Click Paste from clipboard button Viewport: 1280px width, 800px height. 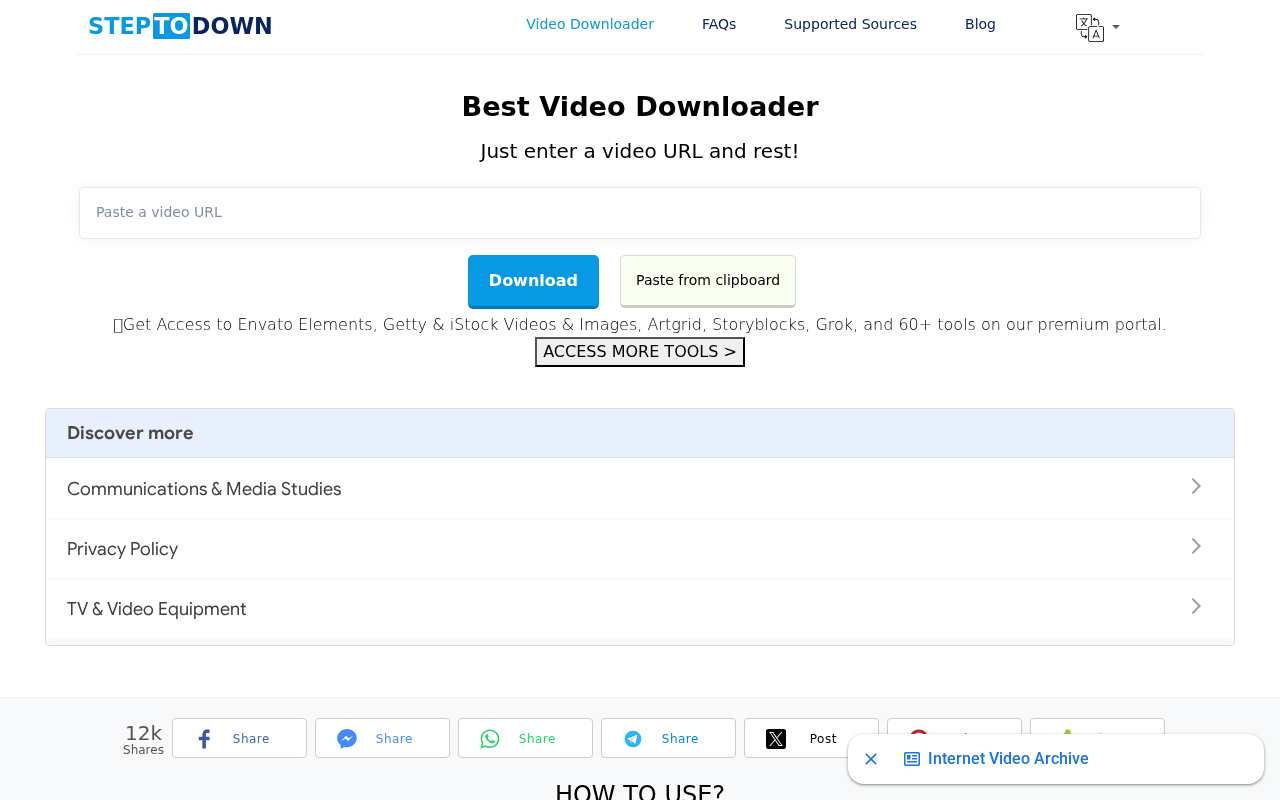point(708,281)
